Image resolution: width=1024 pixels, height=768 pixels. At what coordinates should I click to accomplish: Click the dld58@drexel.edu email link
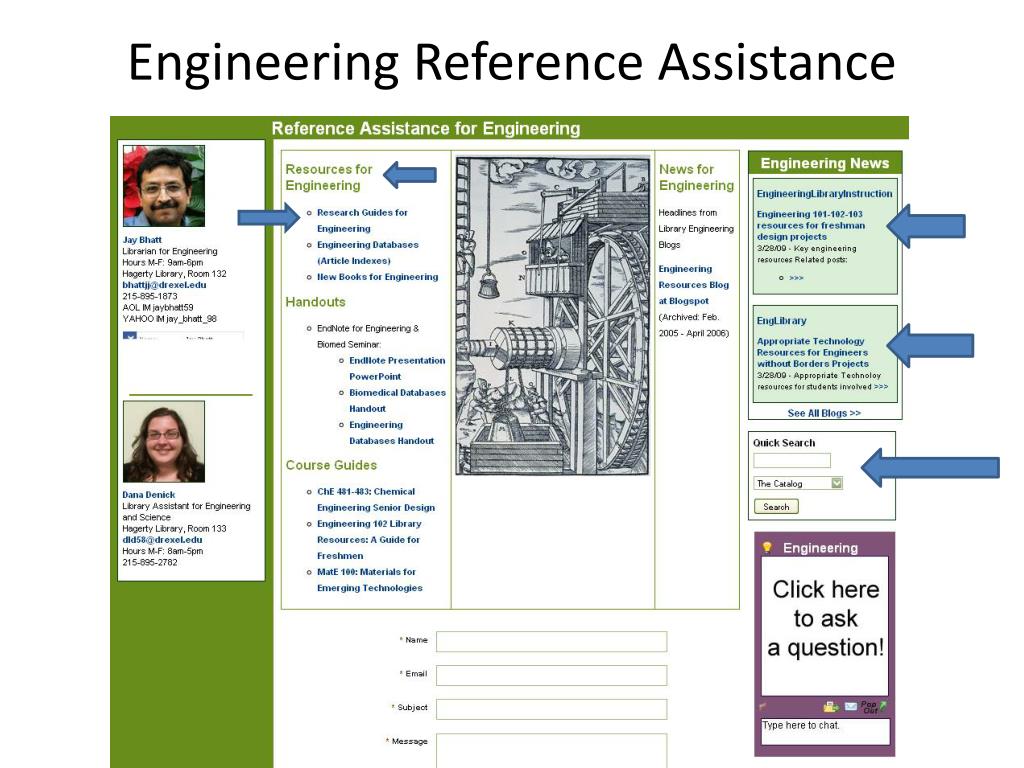162,539
